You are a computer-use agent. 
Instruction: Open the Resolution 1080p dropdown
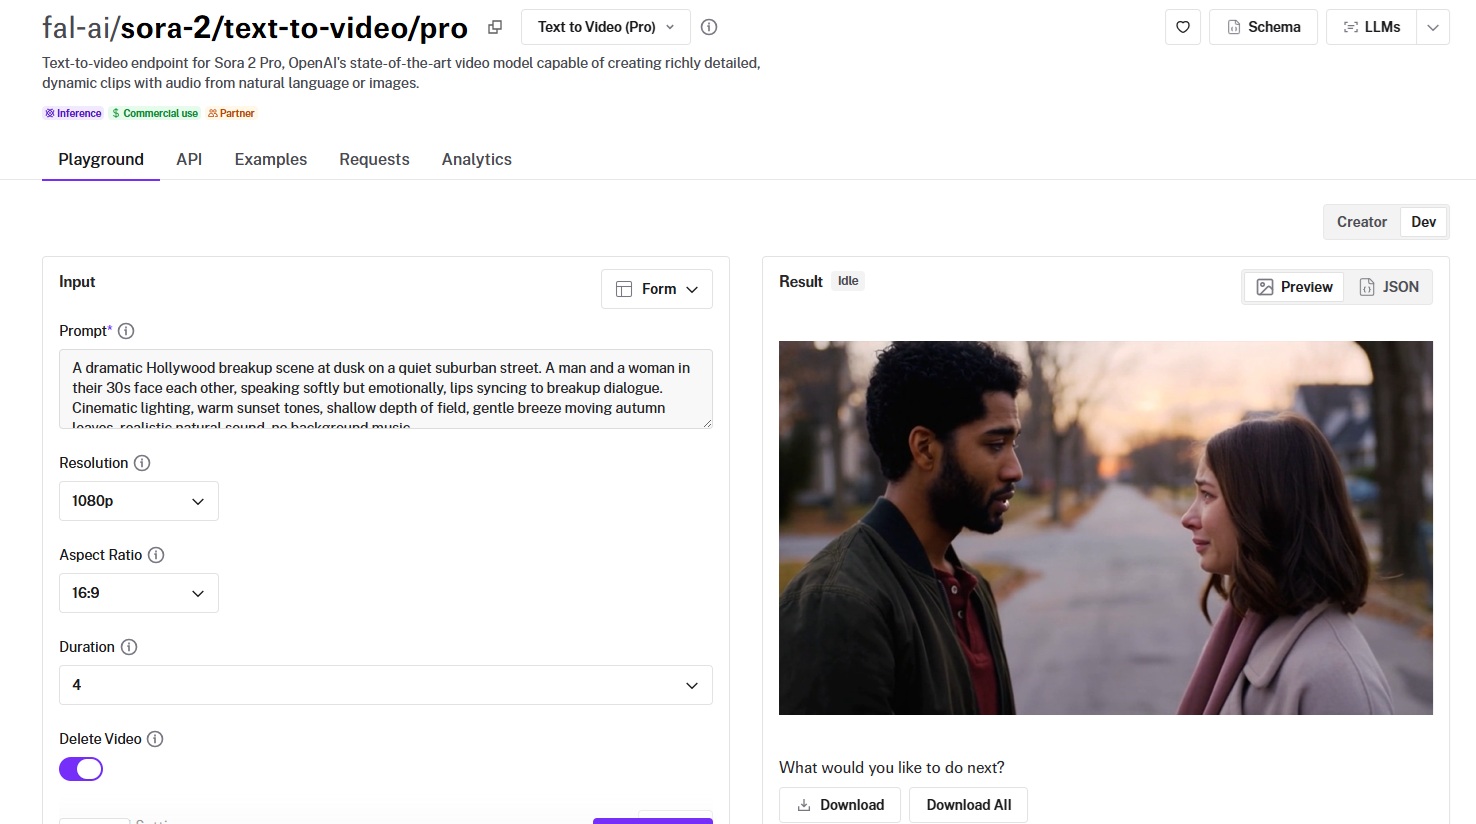(138, 501)
